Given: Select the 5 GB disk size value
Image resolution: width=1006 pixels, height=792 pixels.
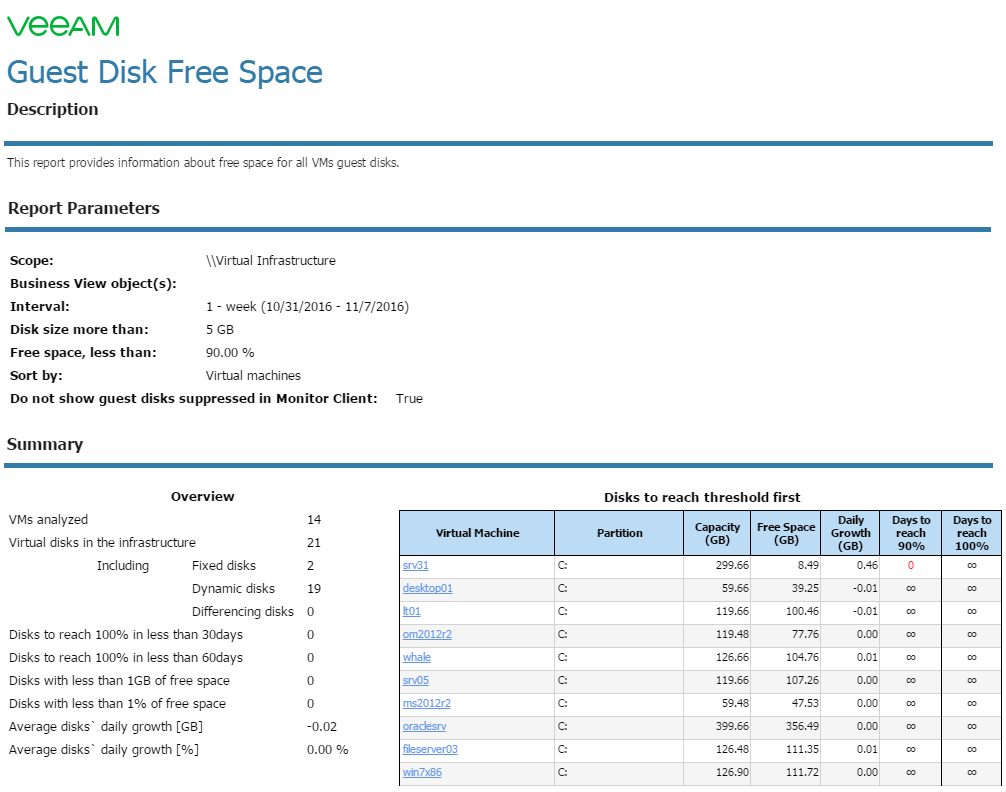Looking at the screenshot, I should [220, 330].
